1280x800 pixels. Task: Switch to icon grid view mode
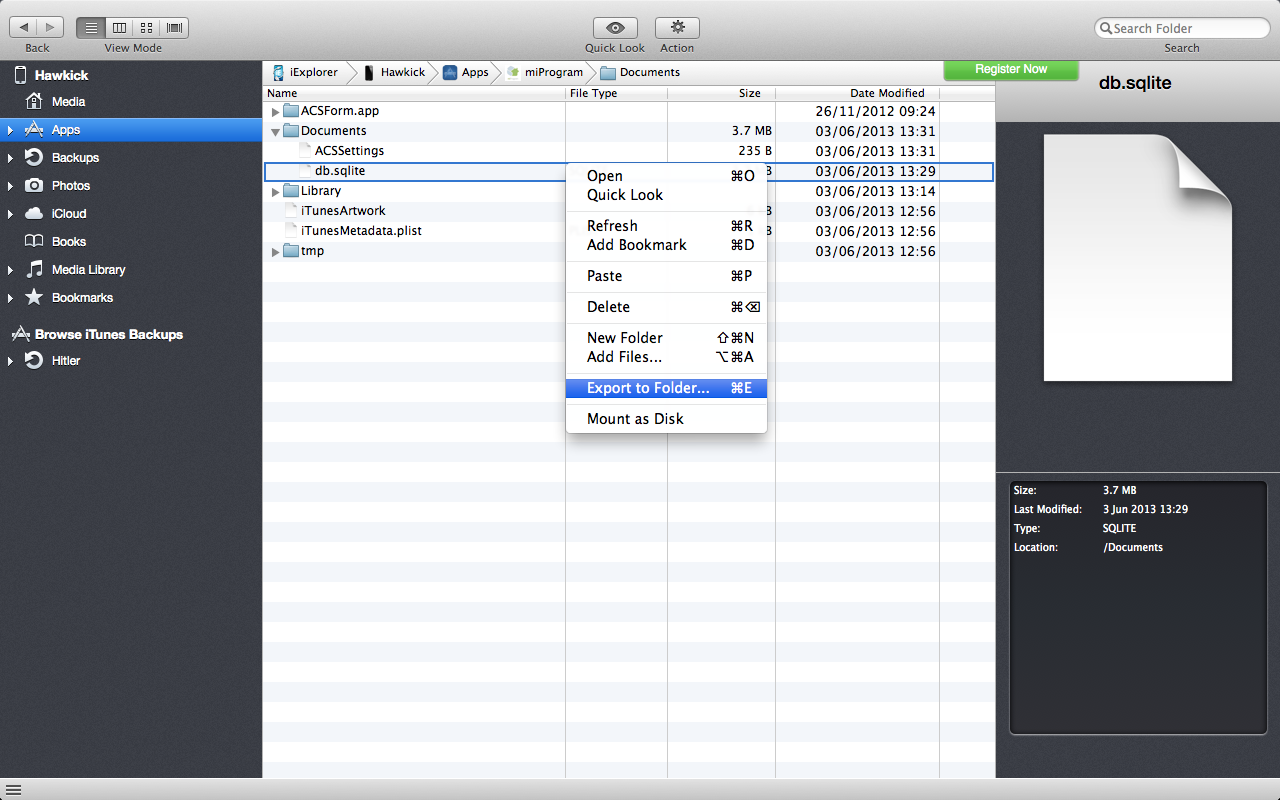[x=147, y=28]
